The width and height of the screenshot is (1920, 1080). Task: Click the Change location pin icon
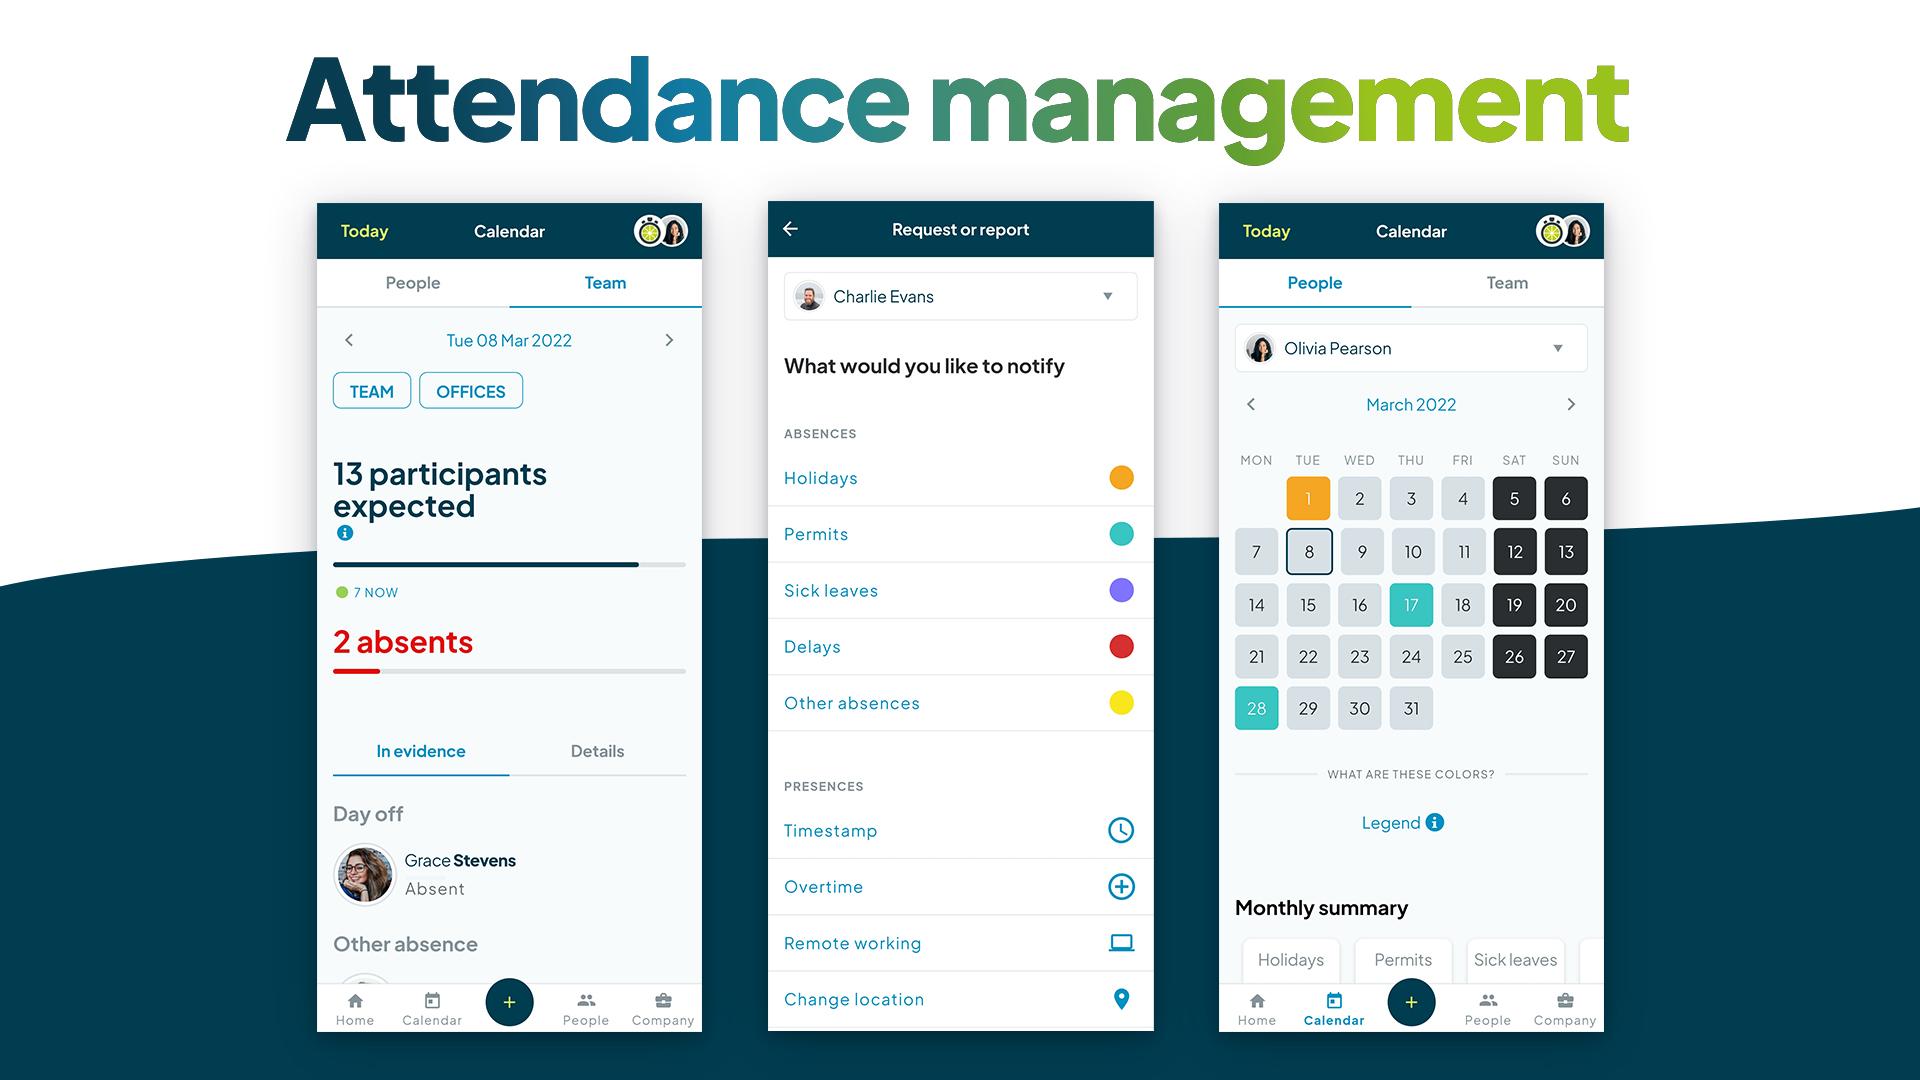1120,998
